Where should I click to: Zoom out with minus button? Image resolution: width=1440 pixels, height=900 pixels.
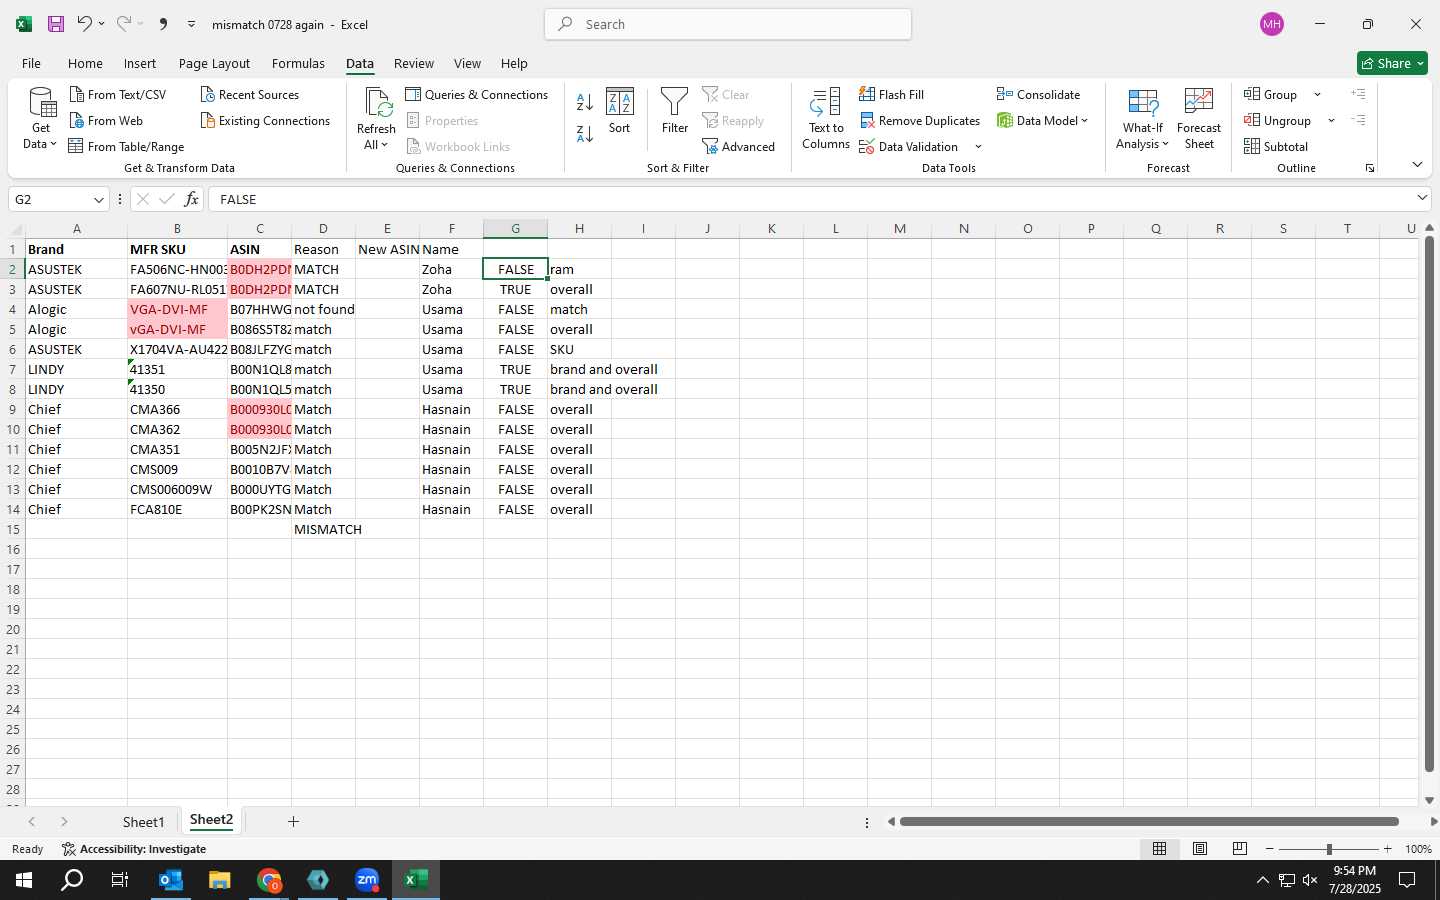point(1270,849)
